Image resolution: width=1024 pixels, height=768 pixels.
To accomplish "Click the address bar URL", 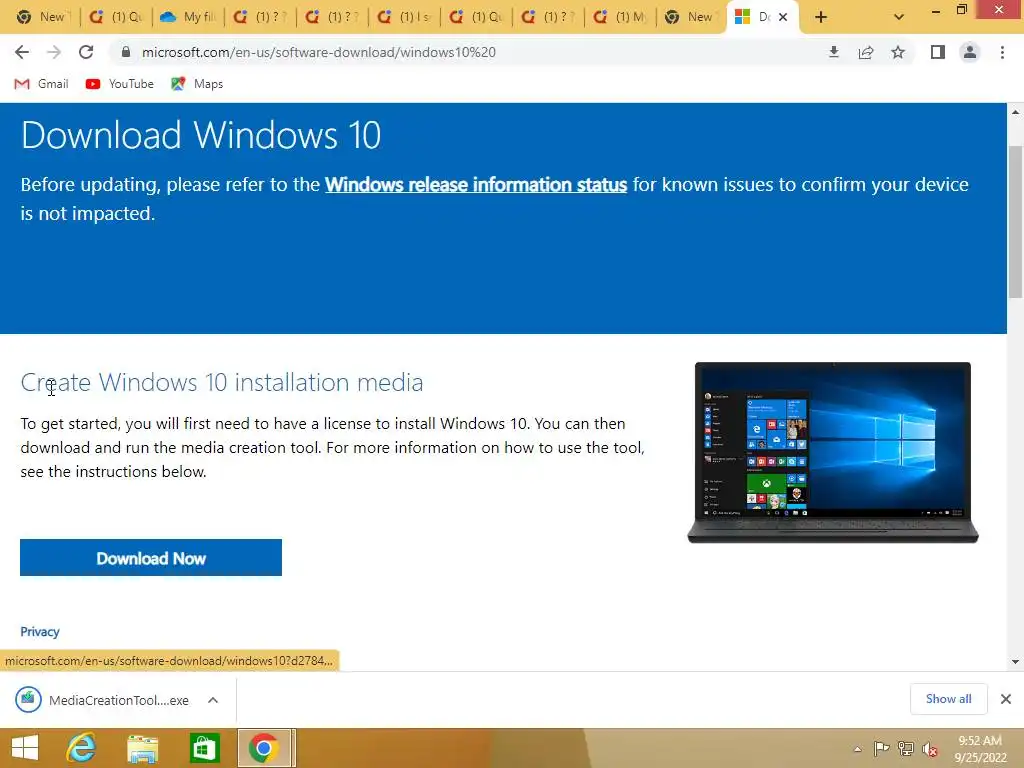I will 319,52.
